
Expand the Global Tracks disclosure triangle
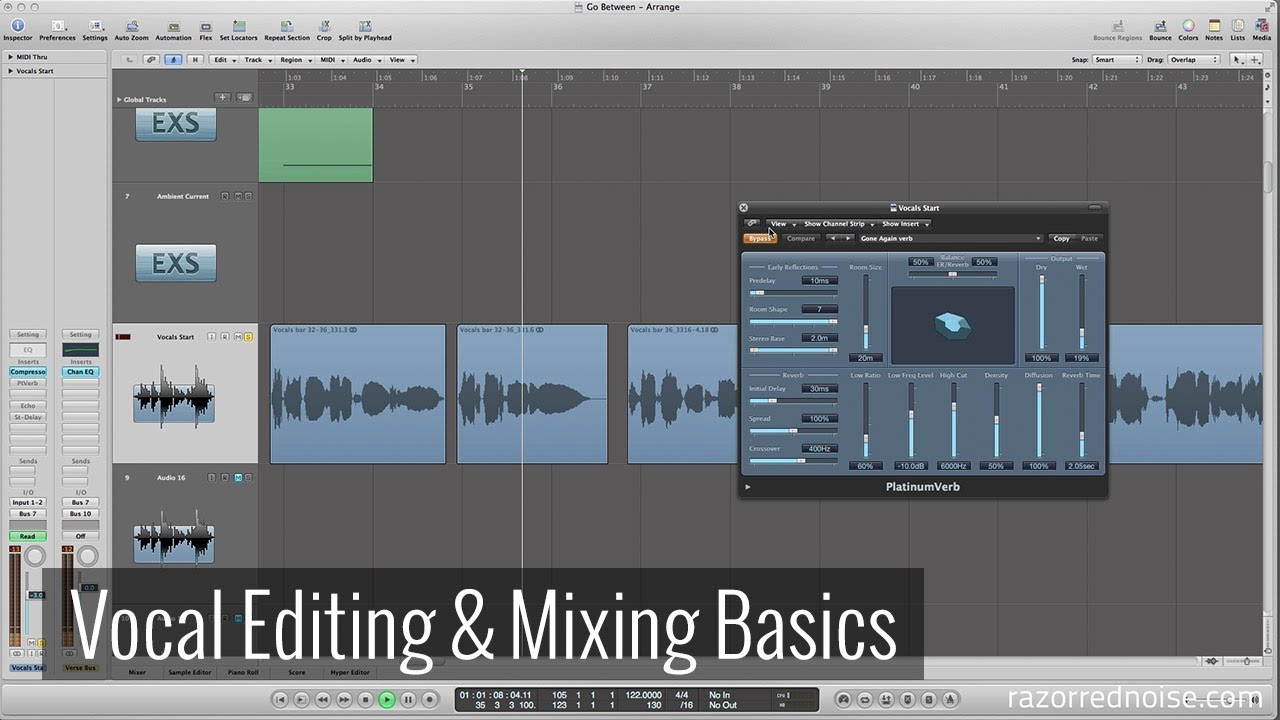pyautogui.click(x=119, y=99)
